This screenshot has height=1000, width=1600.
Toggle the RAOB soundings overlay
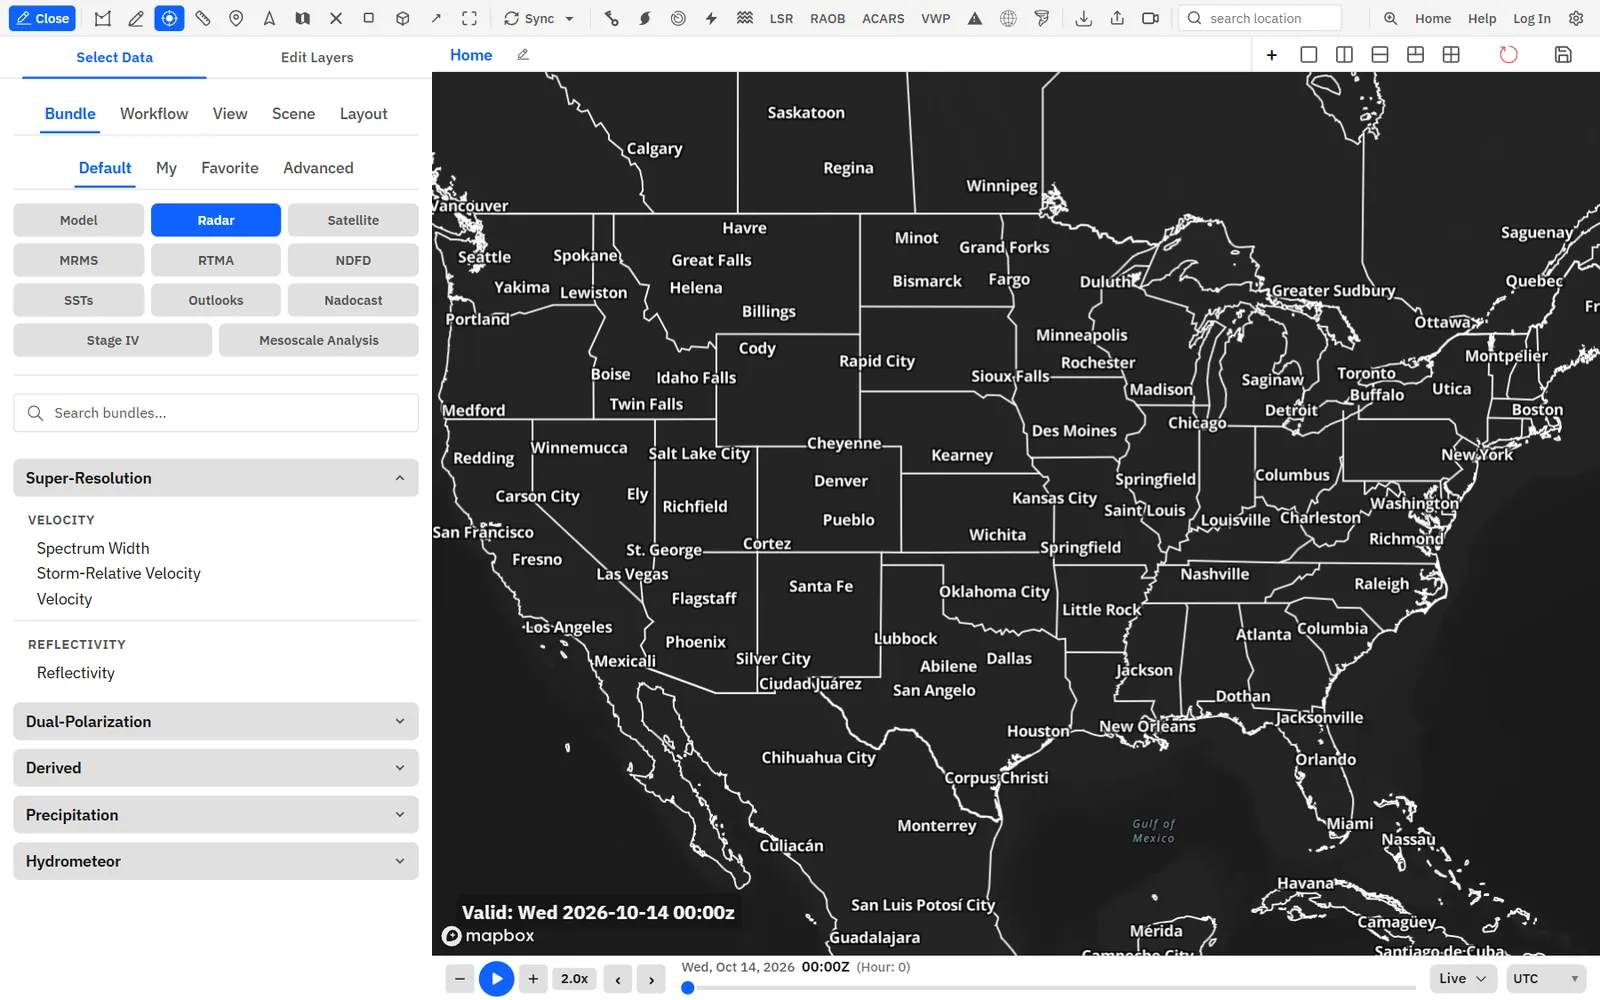pos(827,18)
